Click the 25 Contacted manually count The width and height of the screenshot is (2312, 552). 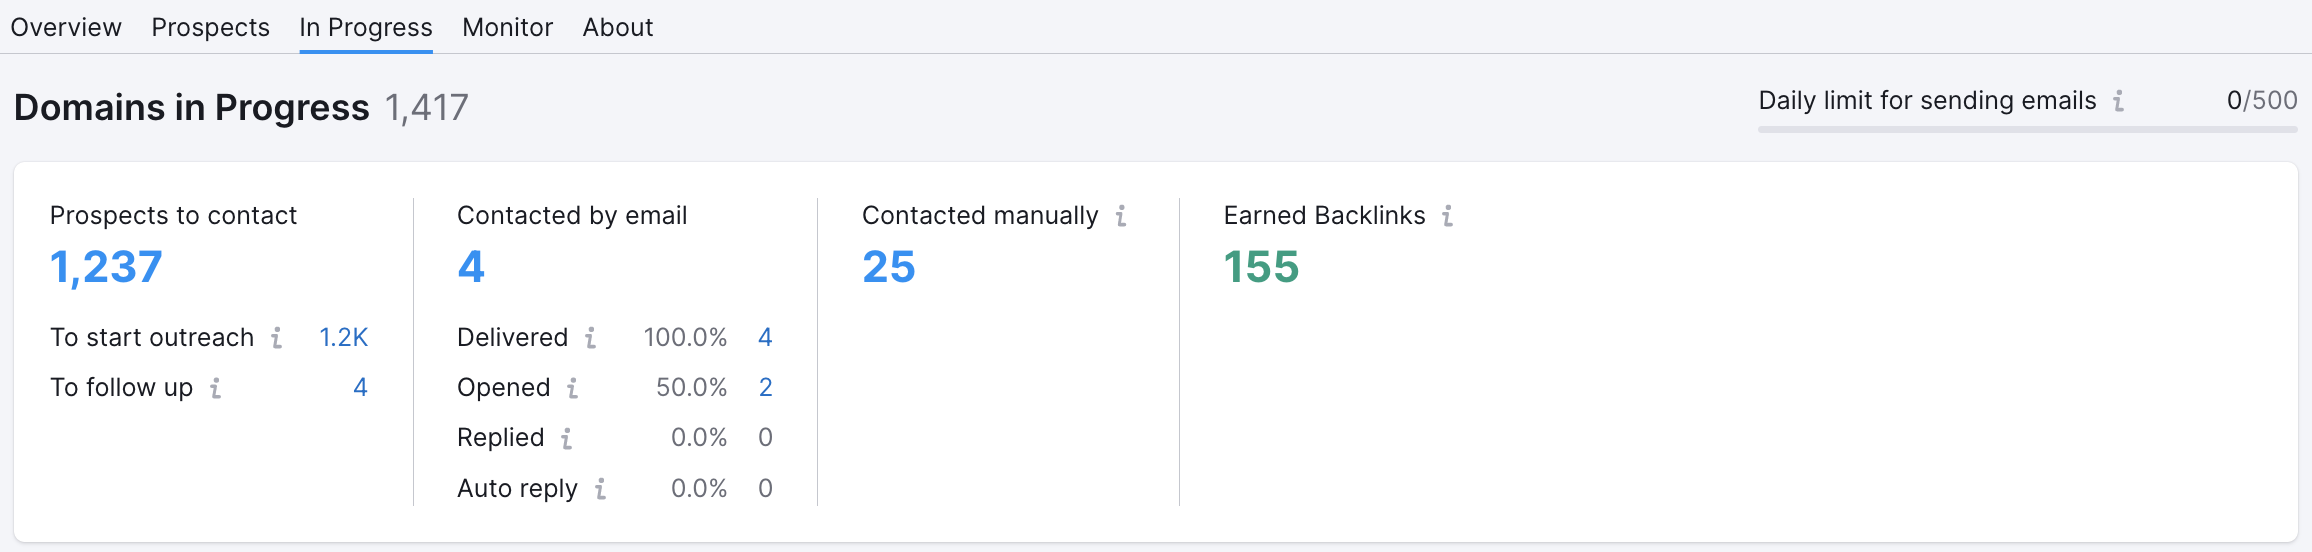[888, 267]
